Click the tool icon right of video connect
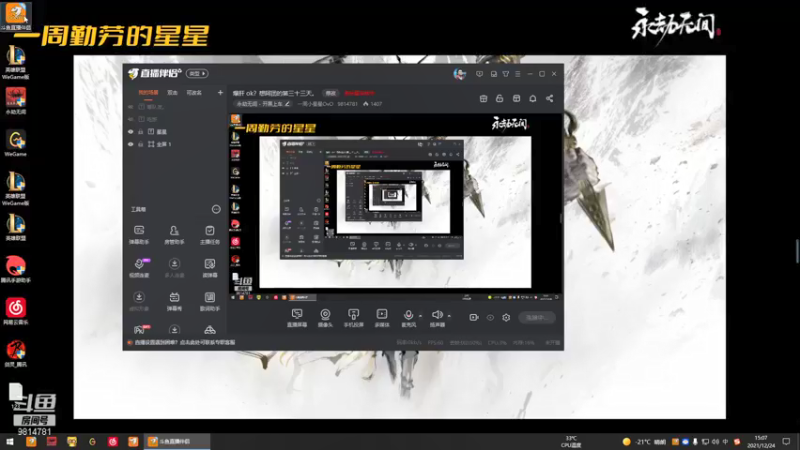Viewport: 800px width, 450px height. coord(174,268)
